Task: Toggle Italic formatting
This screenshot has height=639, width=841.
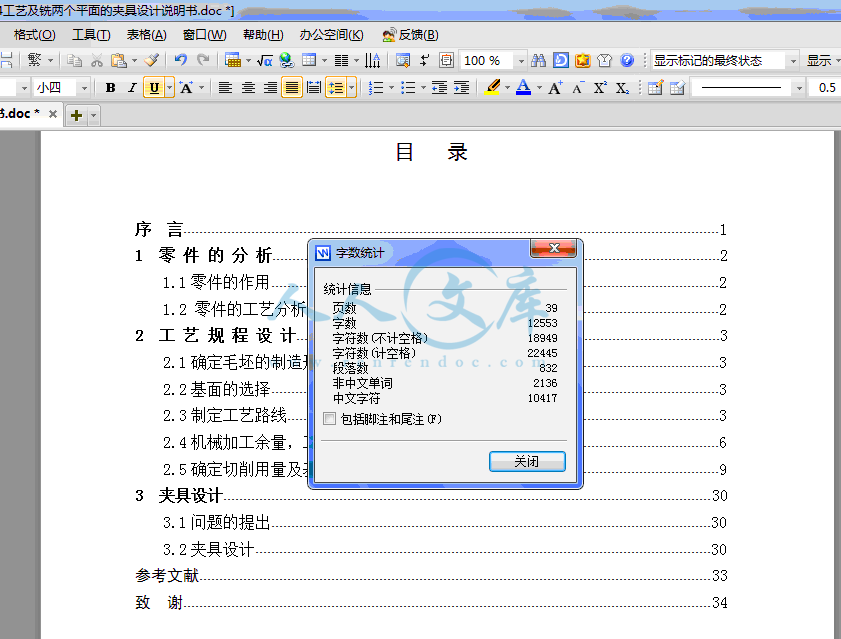Action: (132, 87)
